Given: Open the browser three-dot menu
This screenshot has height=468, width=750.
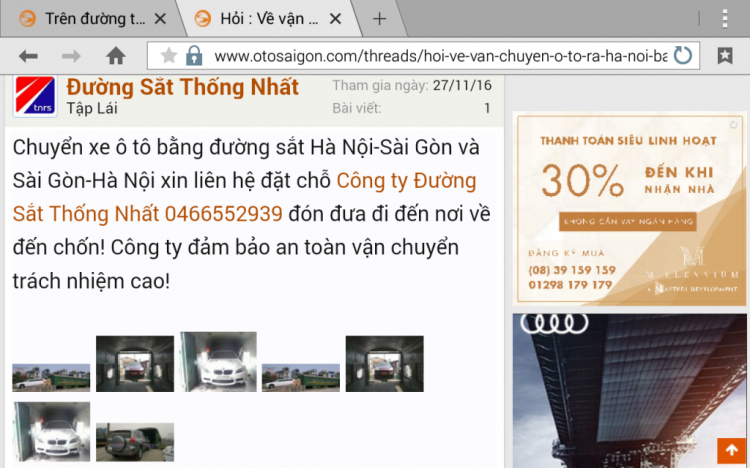Looking at the screenshot, I should (x=725, y=19).
